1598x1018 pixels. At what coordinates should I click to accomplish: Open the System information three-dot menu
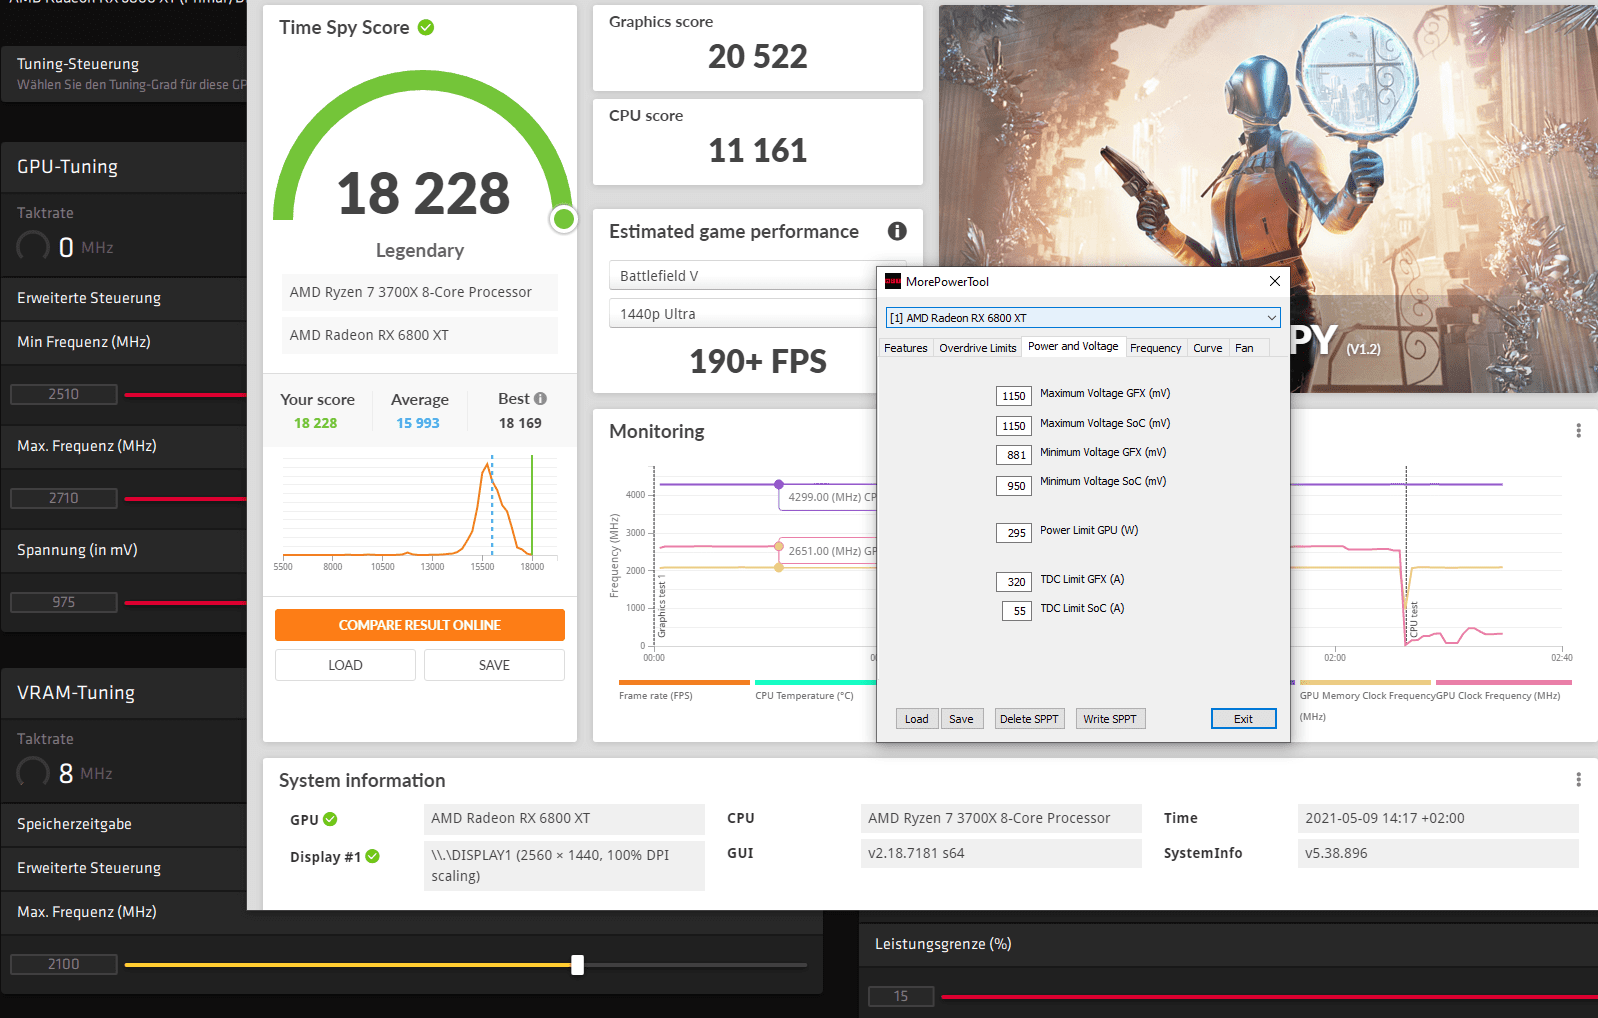click(x=1578, y=779)
